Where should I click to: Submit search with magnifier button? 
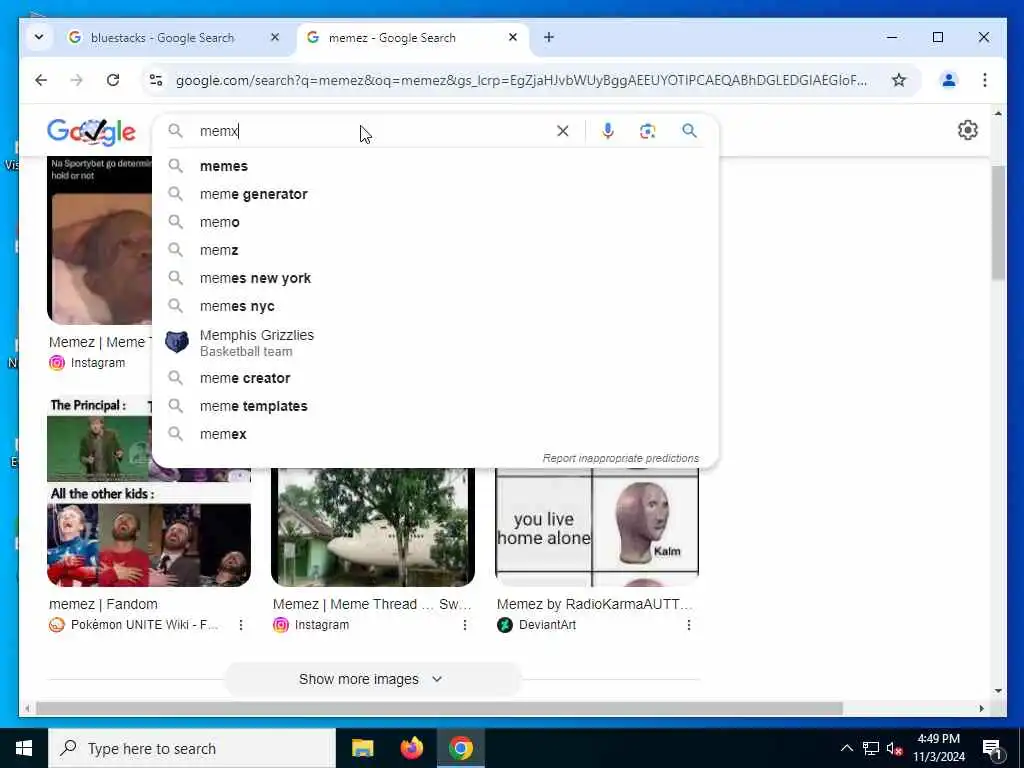pyautogui.click(x=690, y=131)
